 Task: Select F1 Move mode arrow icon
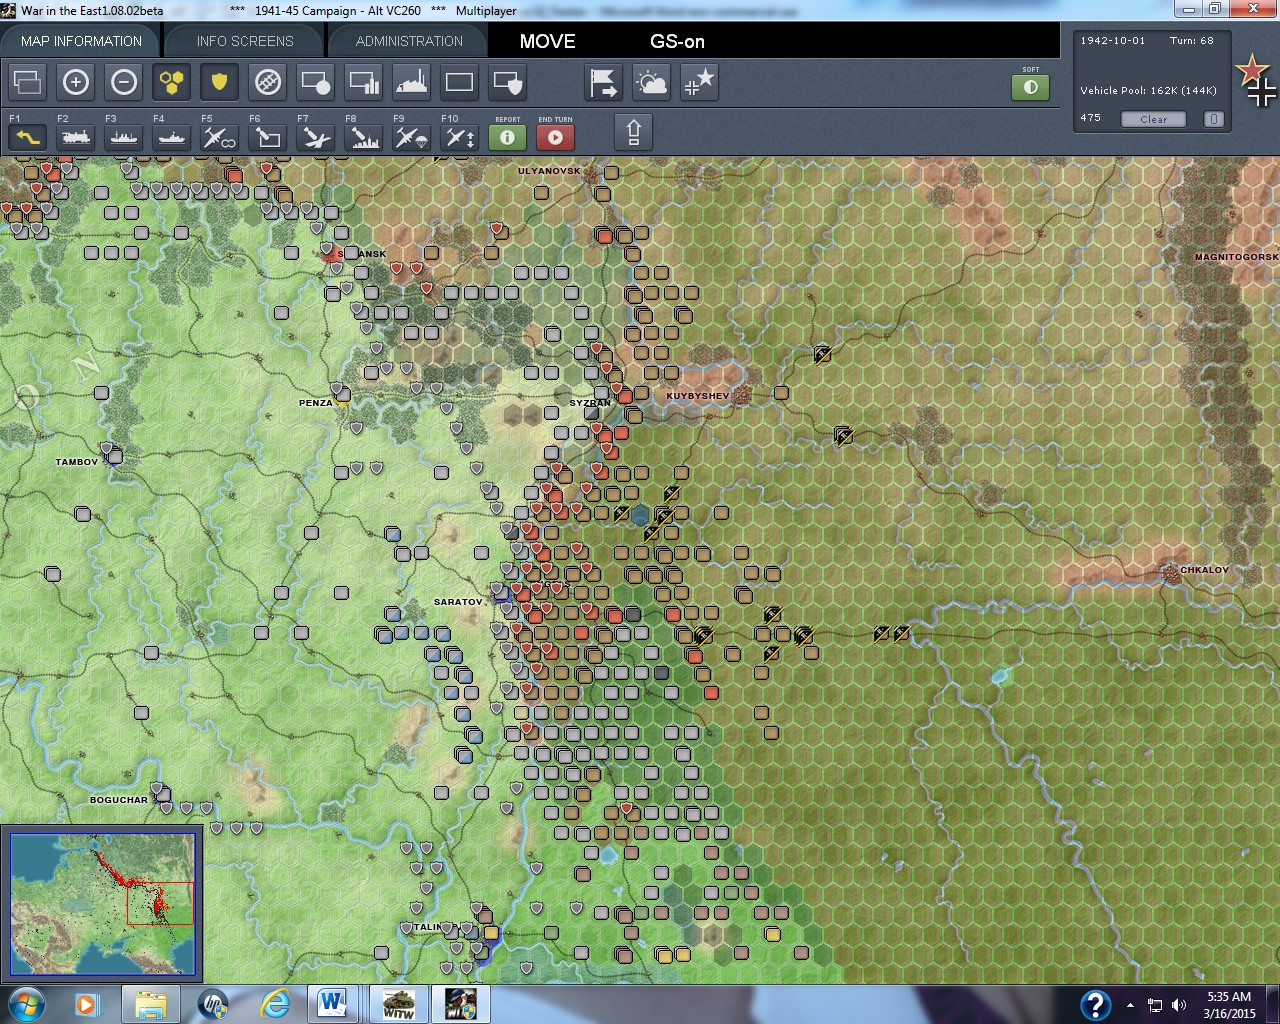[28, 136]
